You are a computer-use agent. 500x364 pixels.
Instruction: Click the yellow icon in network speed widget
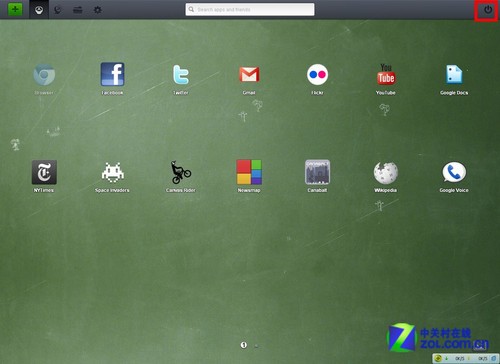tap(439, 358)
